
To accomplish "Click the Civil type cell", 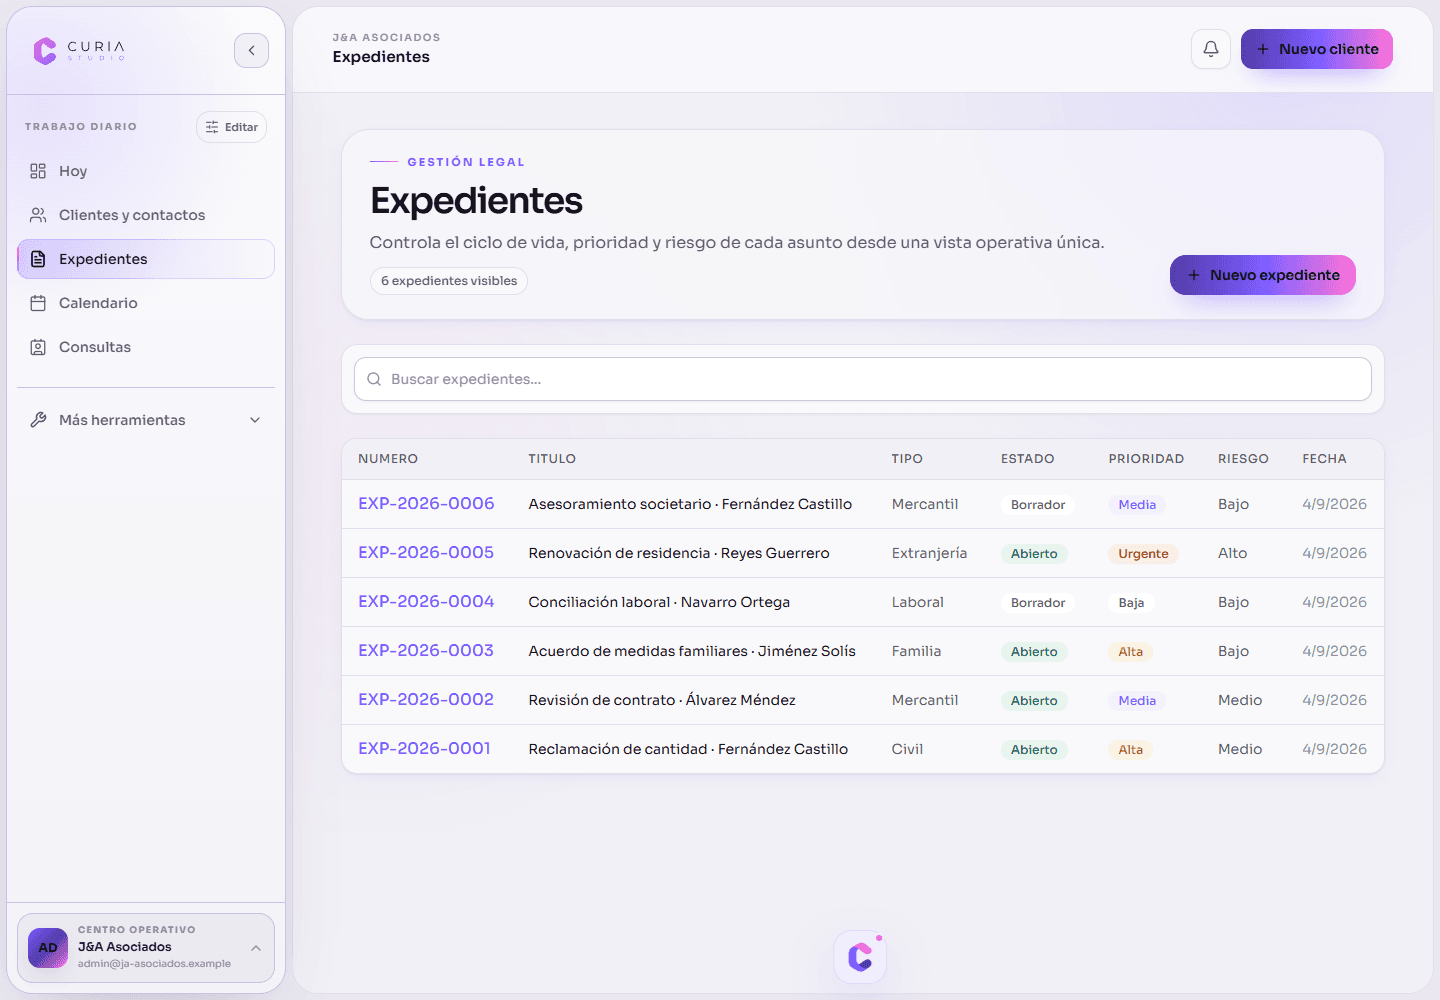I will 907,749.
